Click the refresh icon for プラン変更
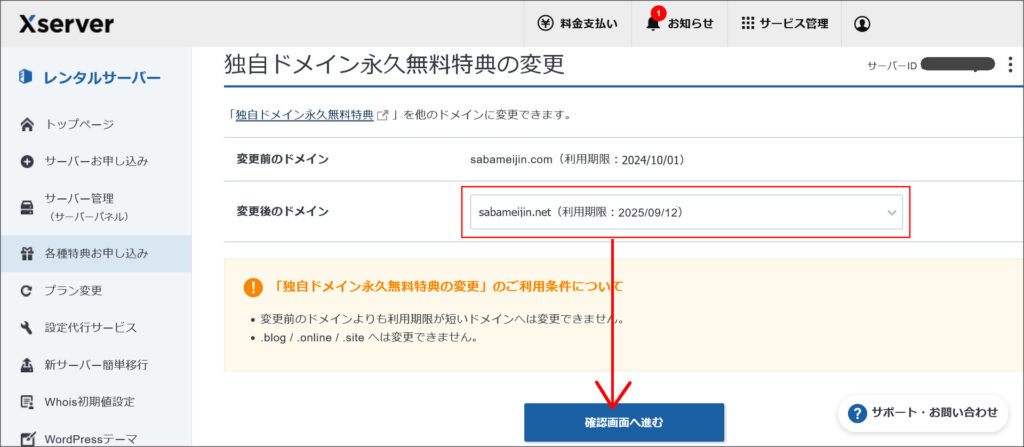Screen dimensions: 1024x447 pos(27,291)
